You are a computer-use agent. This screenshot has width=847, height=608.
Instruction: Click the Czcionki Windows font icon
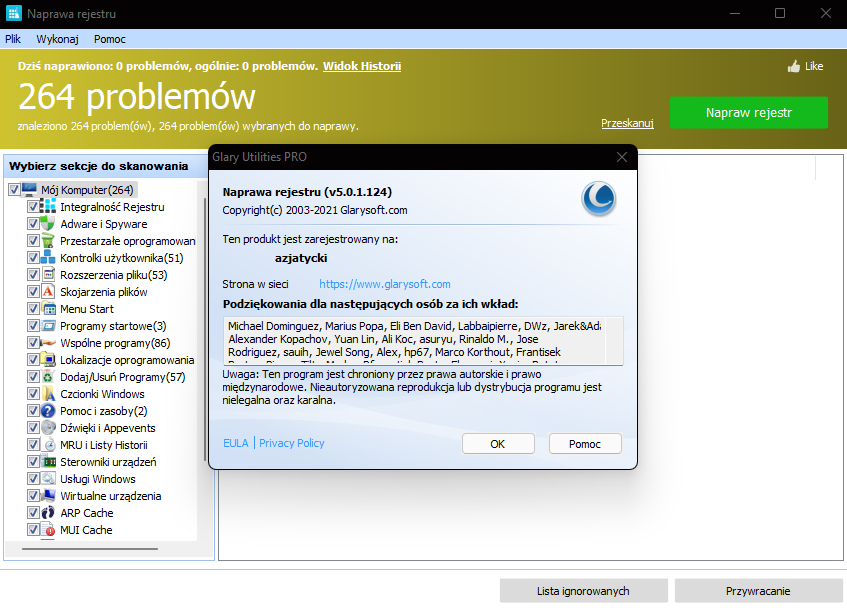[x=48, y=394]
